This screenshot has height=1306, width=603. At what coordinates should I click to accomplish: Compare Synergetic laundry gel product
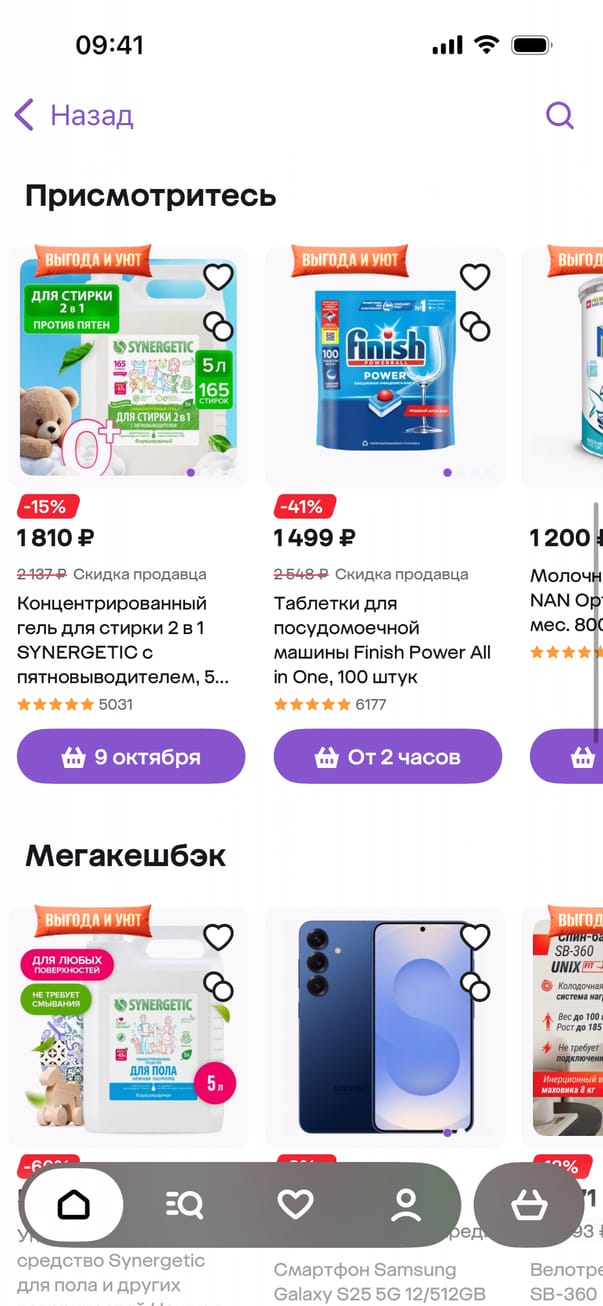(218, 326)
